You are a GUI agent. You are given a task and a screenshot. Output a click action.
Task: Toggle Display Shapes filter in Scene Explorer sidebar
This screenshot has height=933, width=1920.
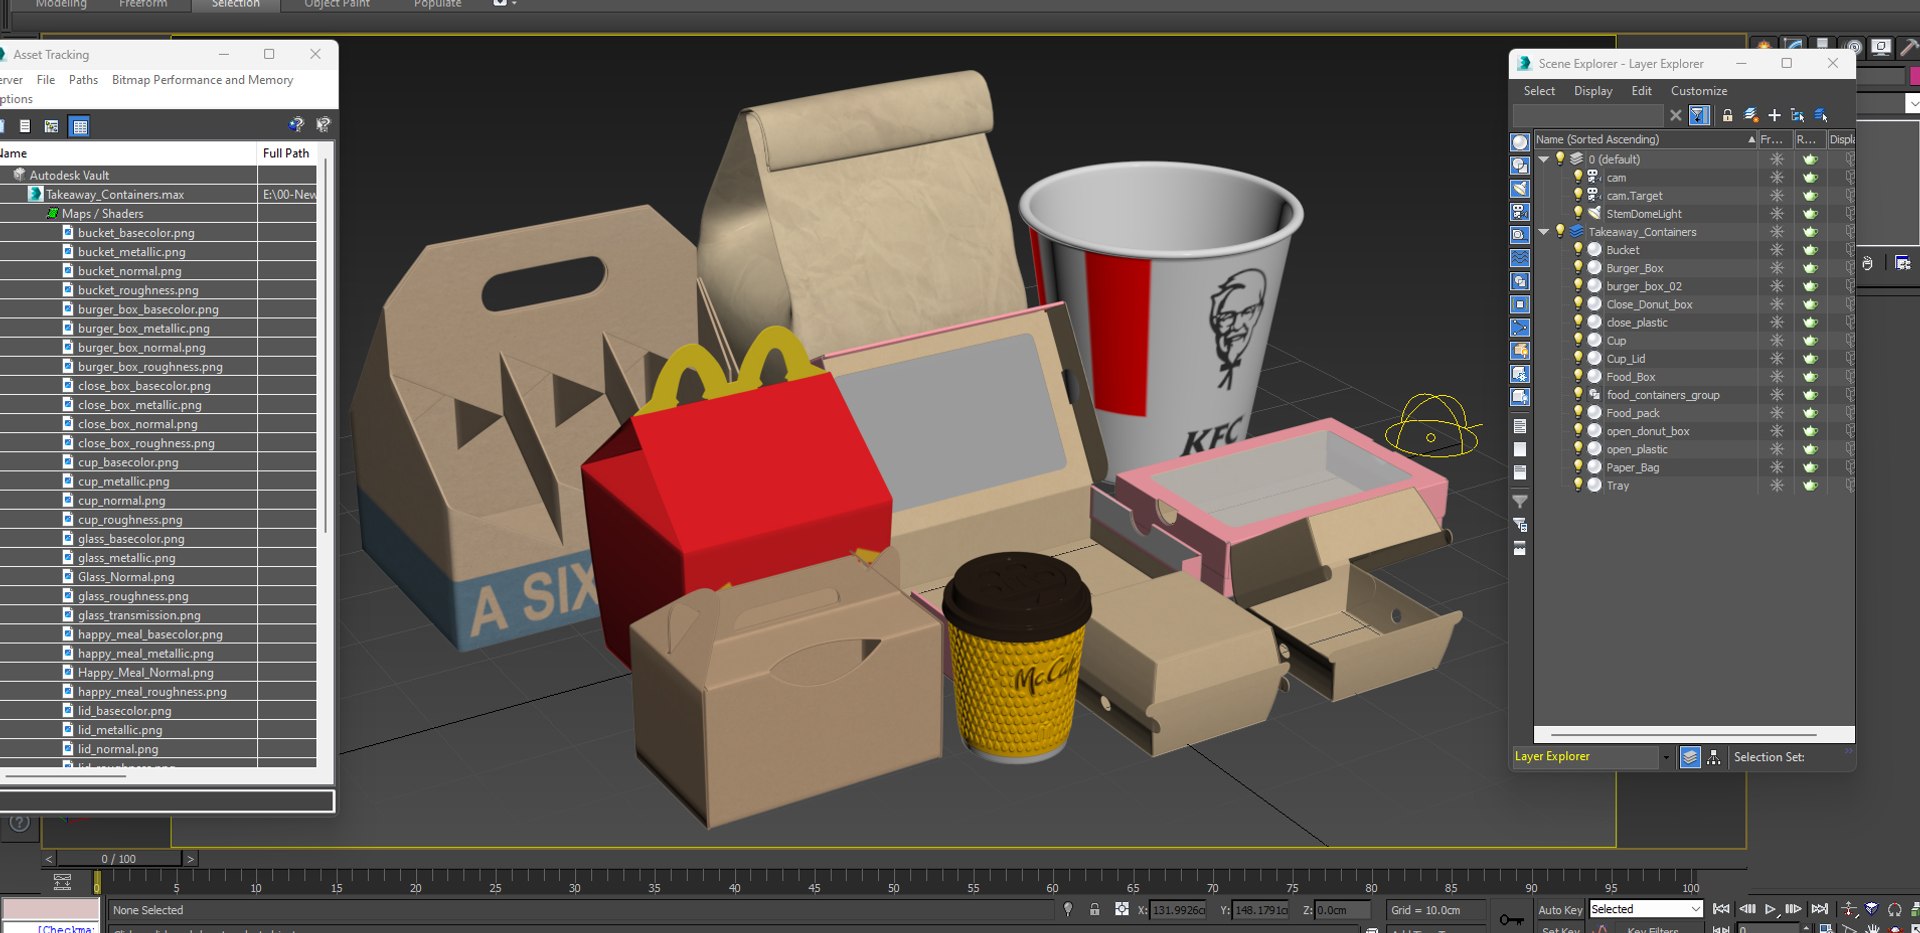click(1520, 166)
